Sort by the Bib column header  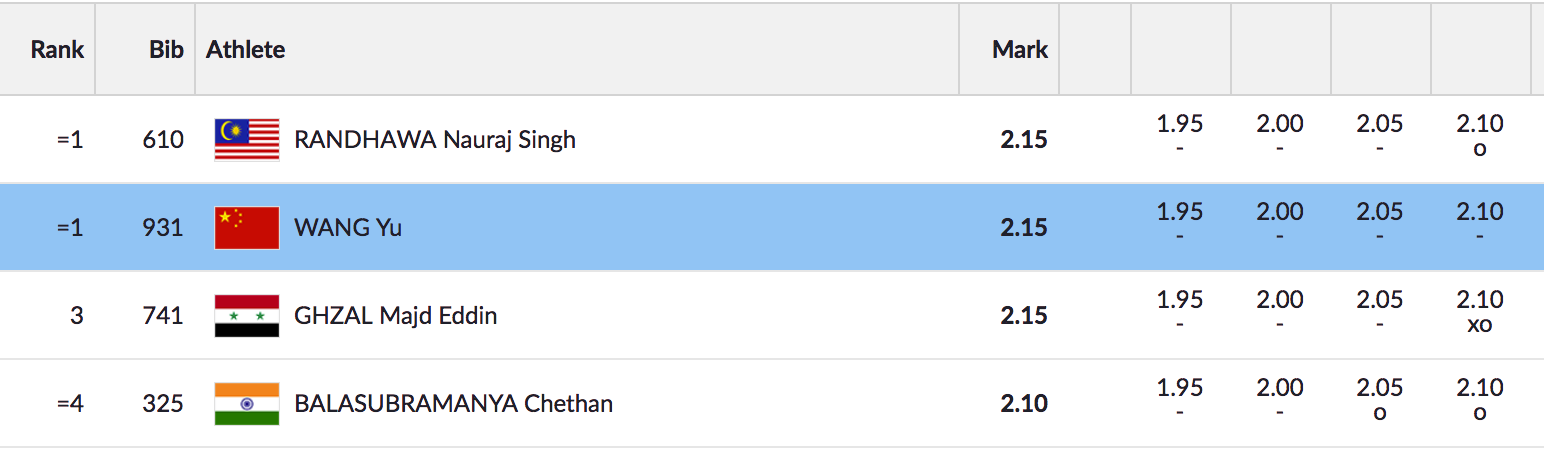tap(166, 49)
